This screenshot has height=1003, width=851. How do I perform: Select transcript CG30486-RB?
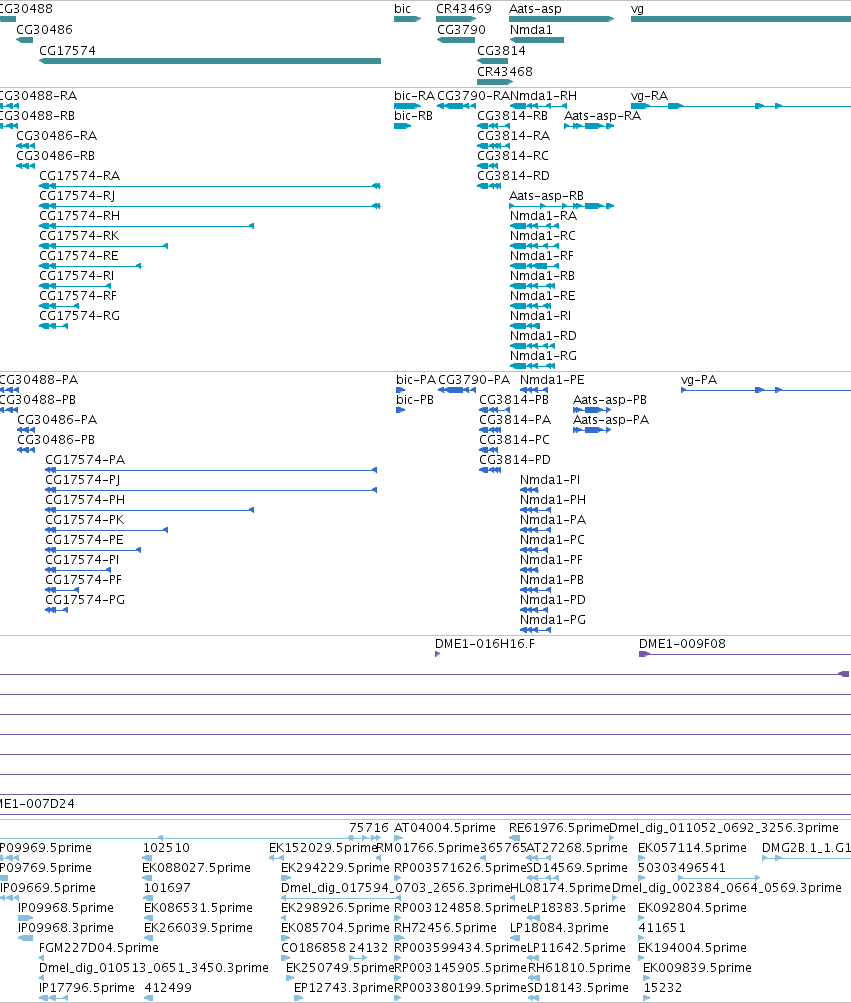[56, 156]
